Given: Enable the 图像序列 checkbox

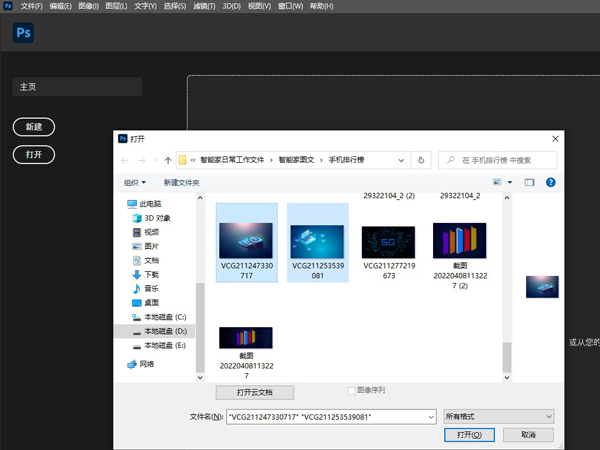Looking at the screenshot, I should coord(351,390).
